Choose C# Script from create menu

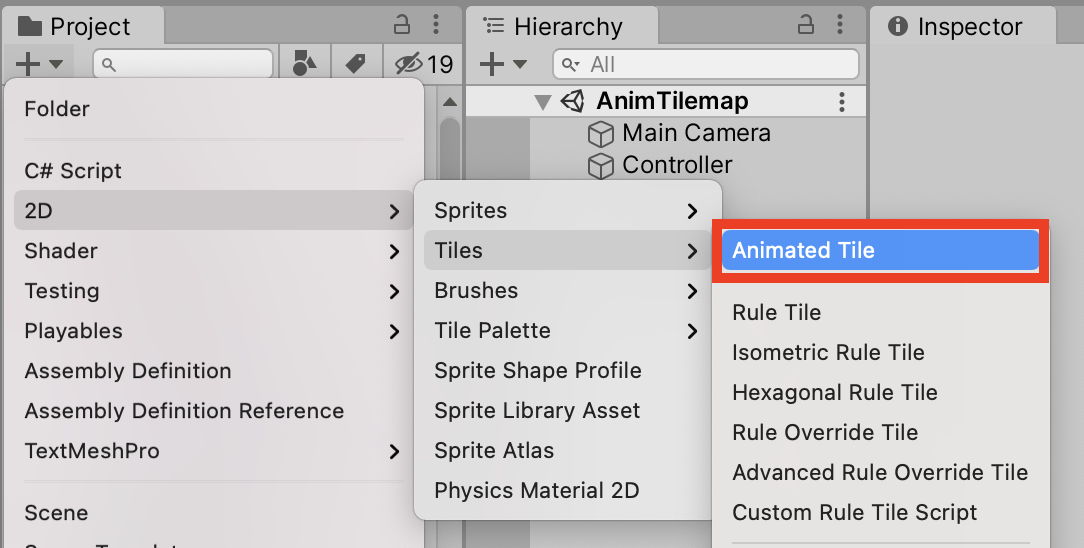coord(73,171)
